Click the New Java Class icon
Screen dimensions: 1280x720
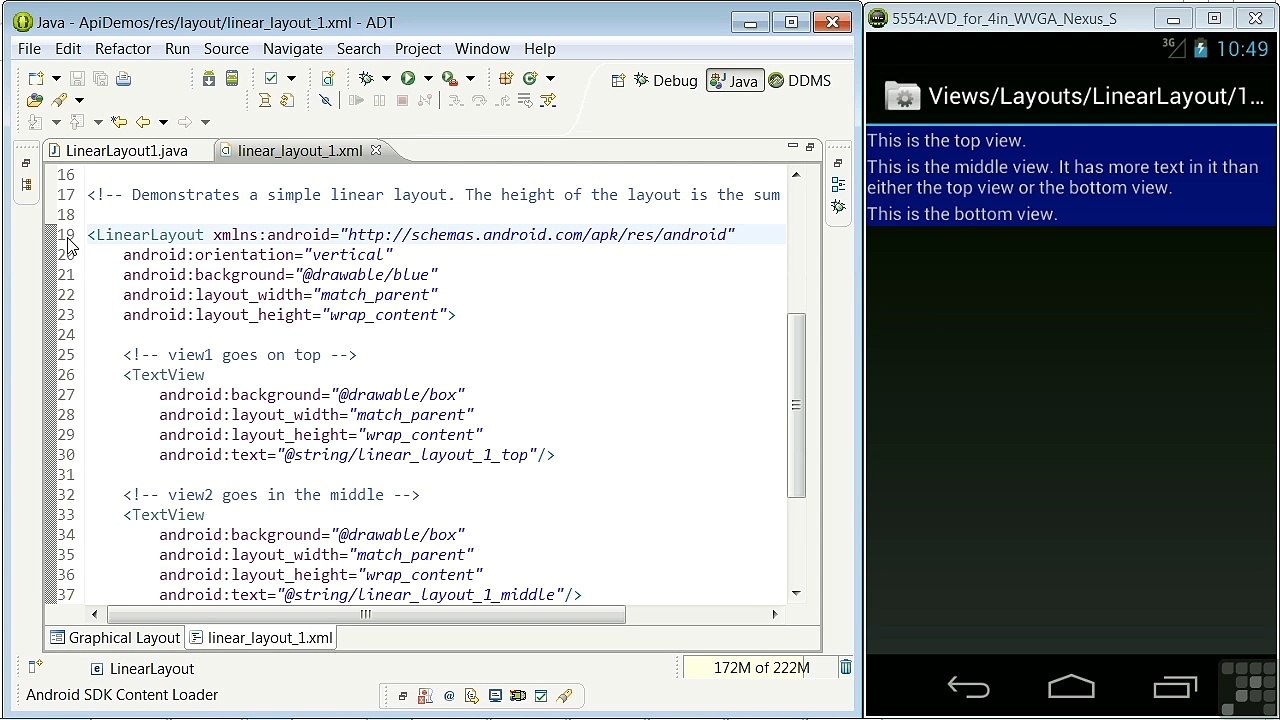coord(530,78)
